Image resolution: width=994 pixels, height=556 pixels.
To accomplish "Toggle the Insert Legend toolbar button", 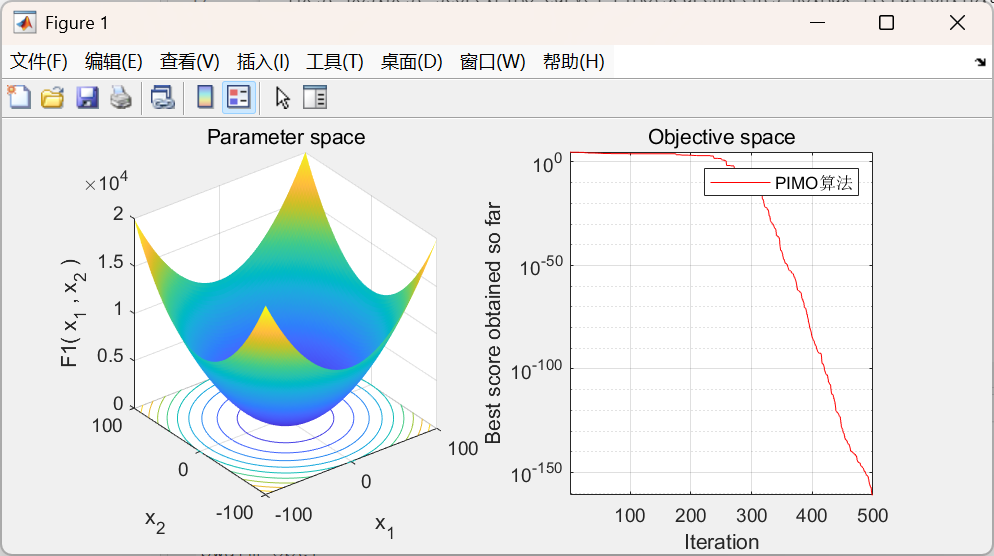I will point(239,98).
